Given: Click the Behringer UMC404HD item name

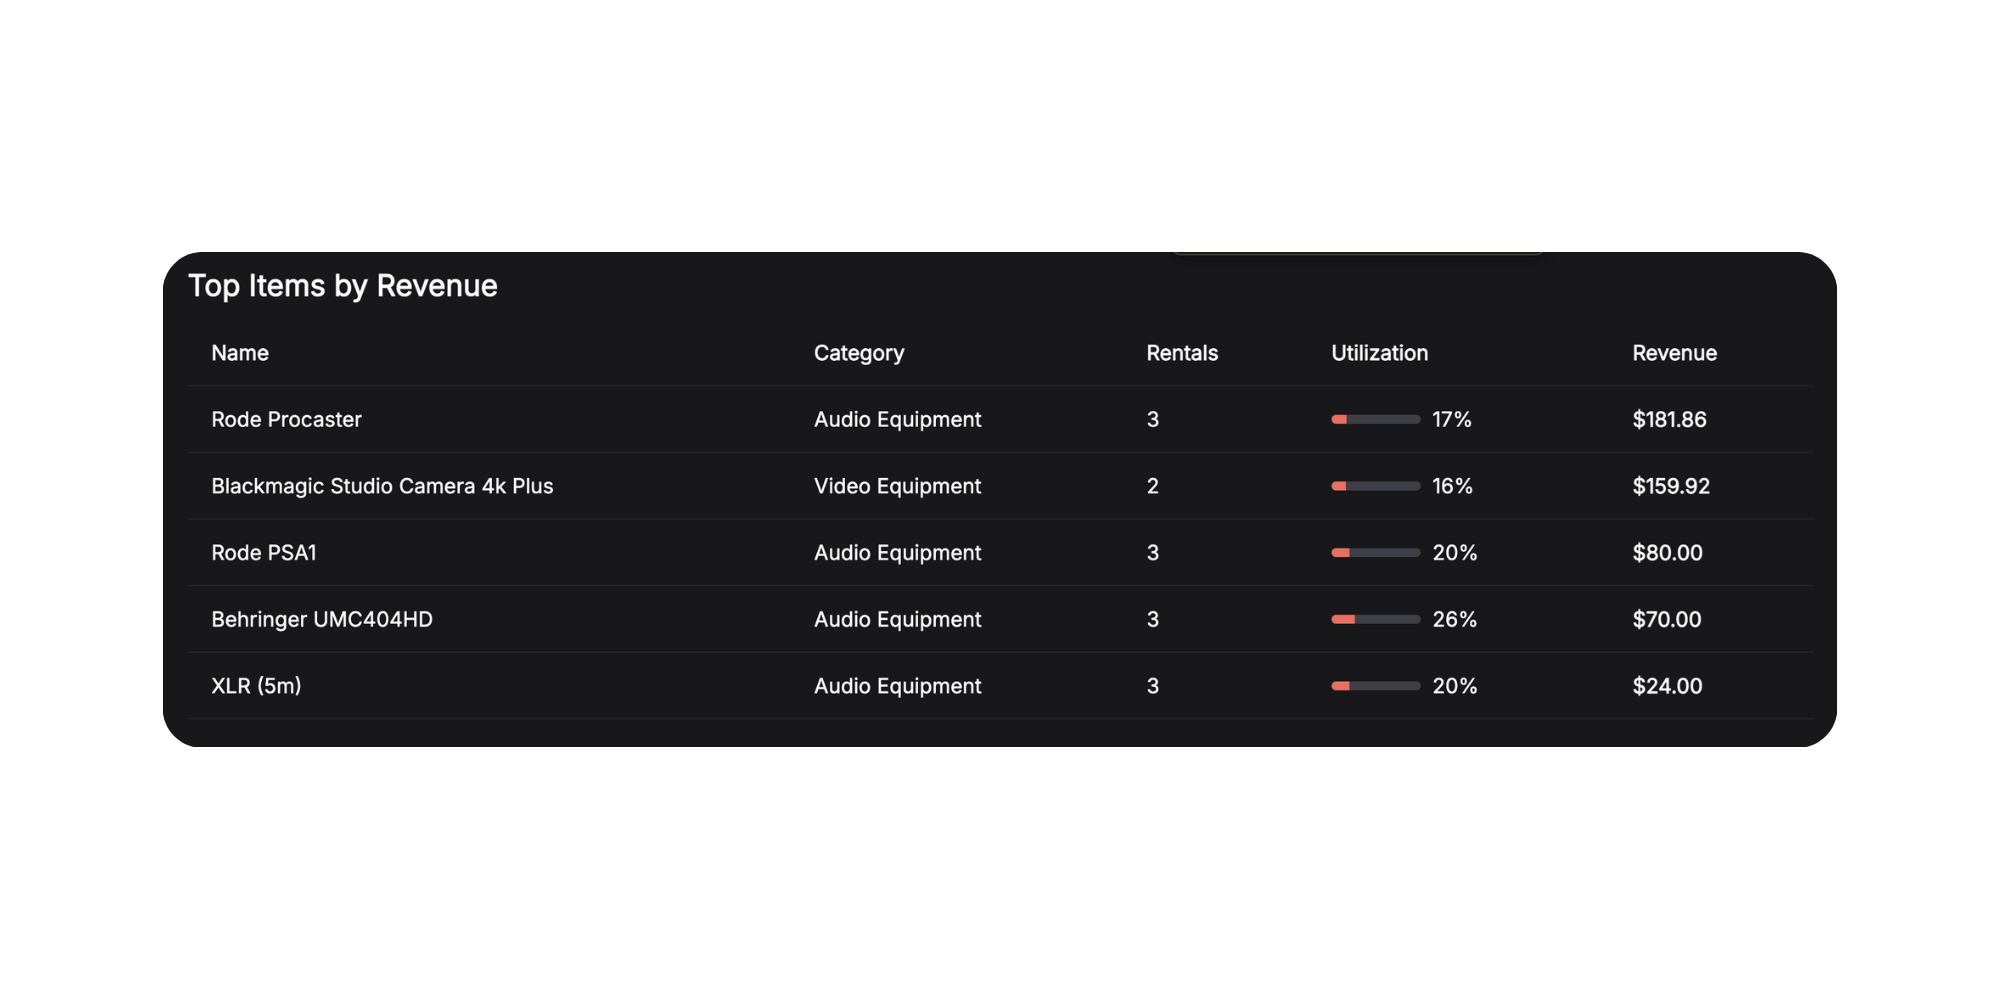Looking at the screenshot, I should [322, 619].
